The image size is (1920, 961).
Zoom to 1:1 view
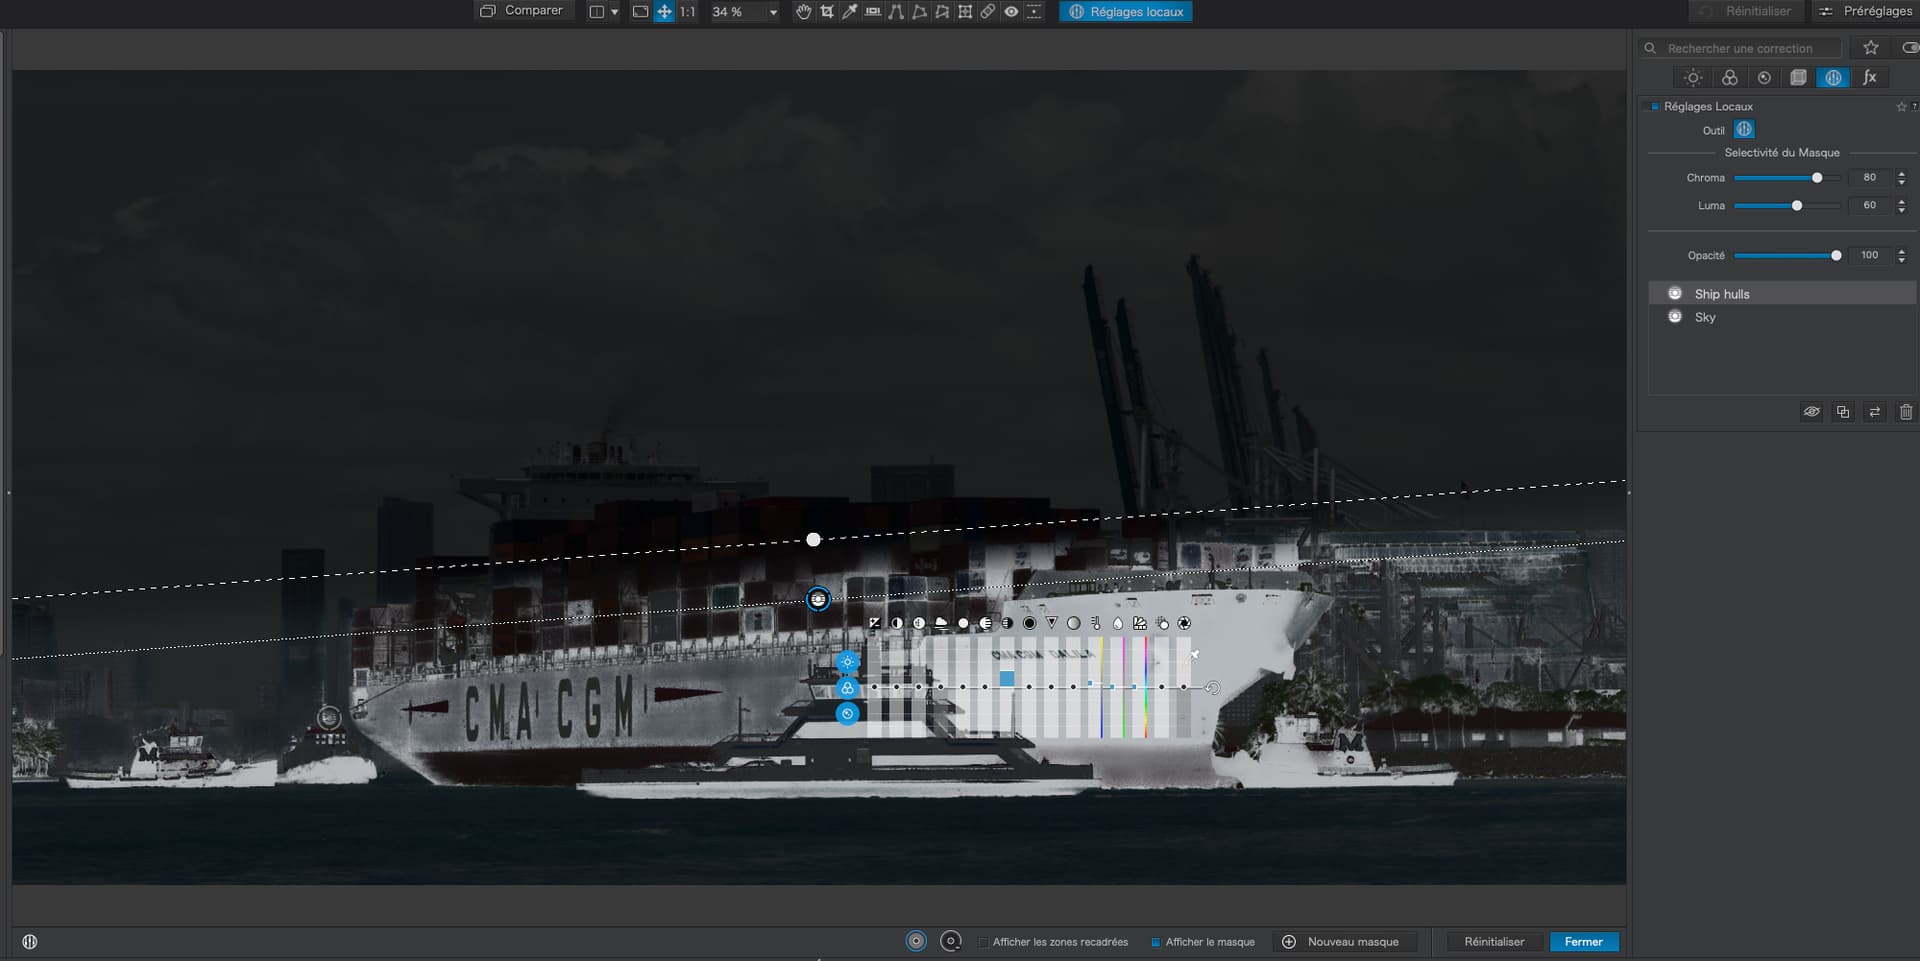pyautogui.click(x=688, y=12)
